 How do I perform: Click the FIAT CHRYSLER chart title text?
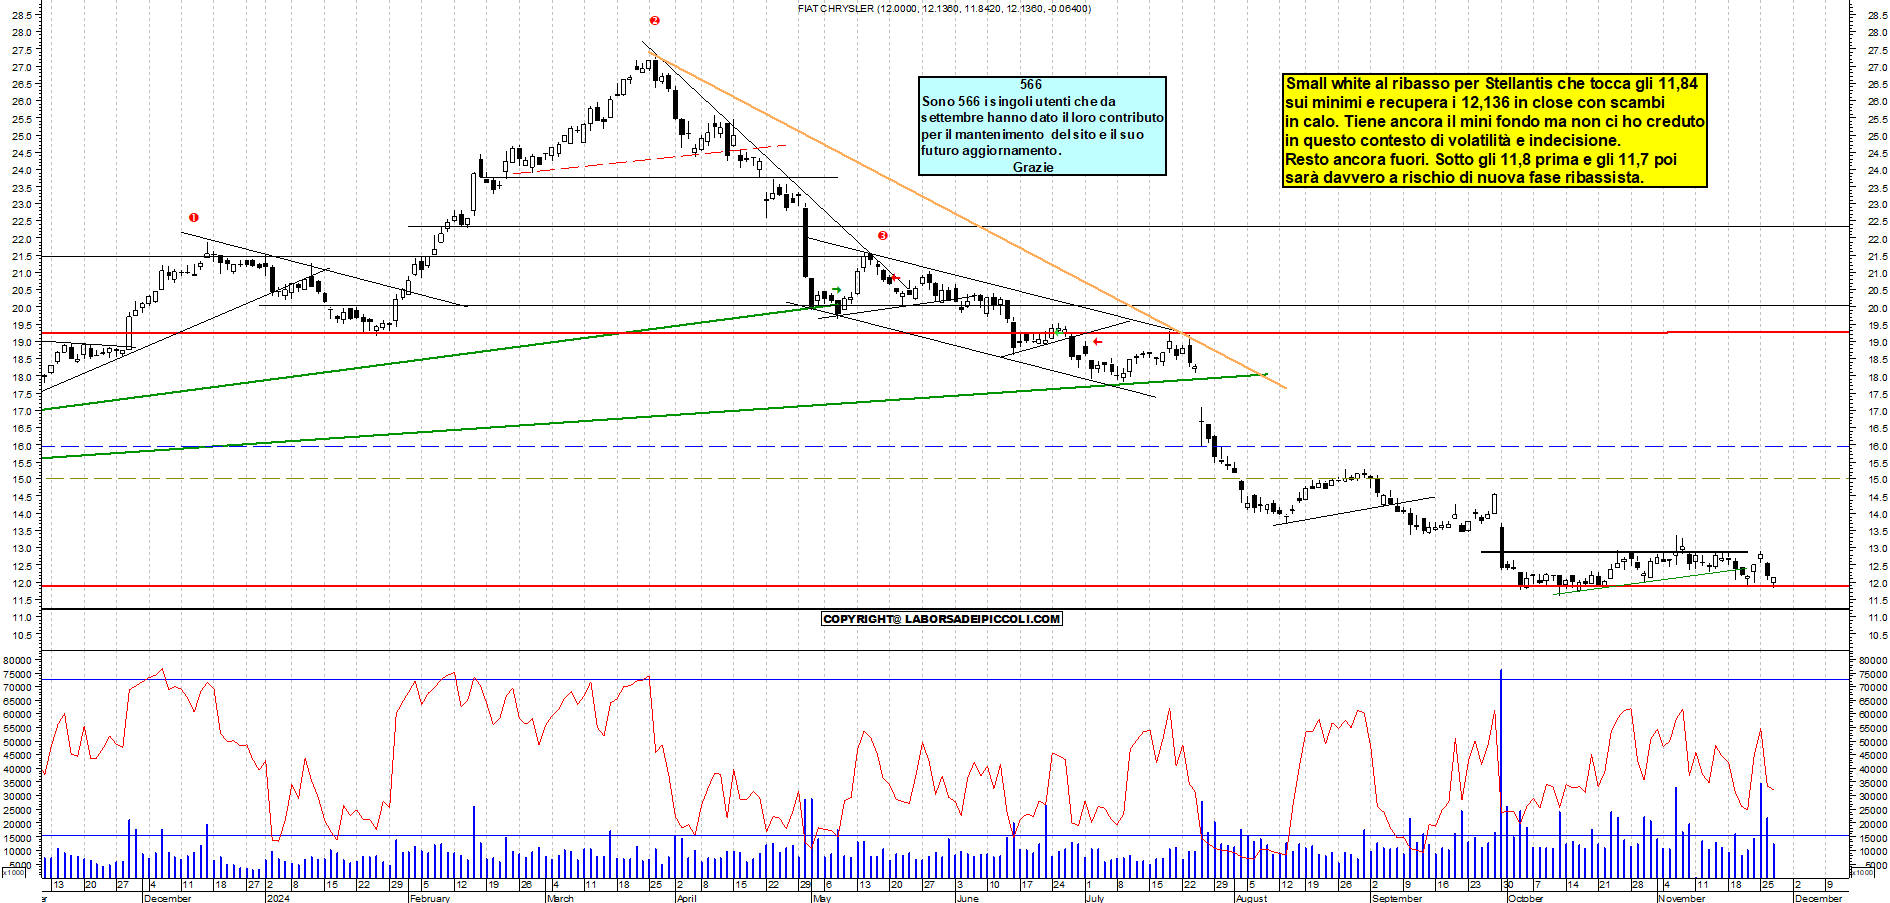[x=944, y=8]
